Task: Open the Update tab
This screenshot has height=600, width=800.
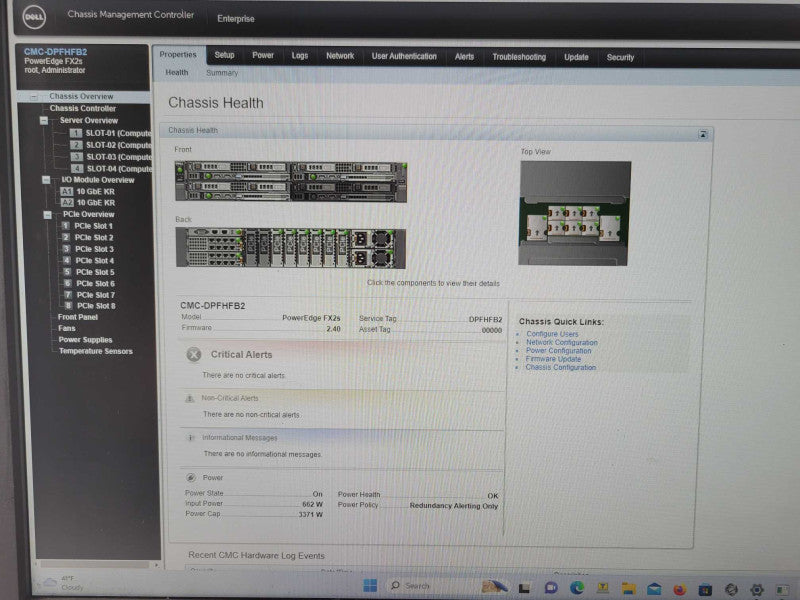Action: click(576, 57)
